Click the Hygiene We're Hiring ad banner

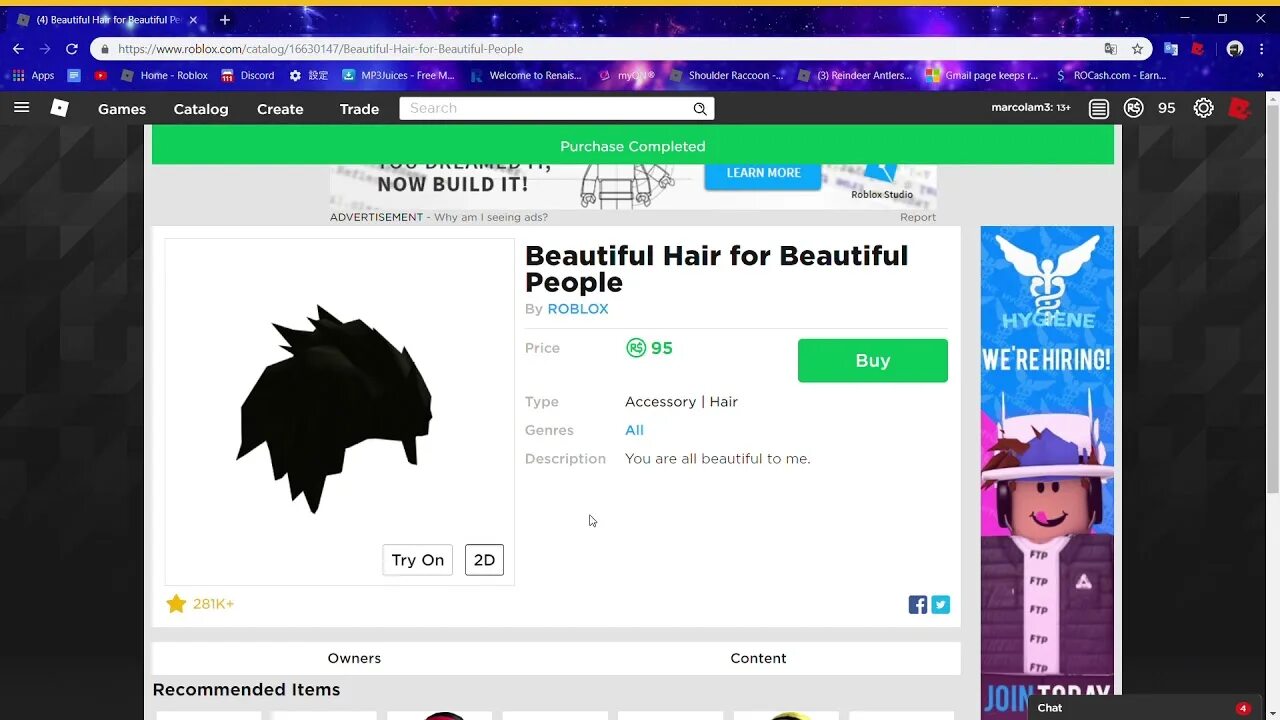tap(1047, 472)
